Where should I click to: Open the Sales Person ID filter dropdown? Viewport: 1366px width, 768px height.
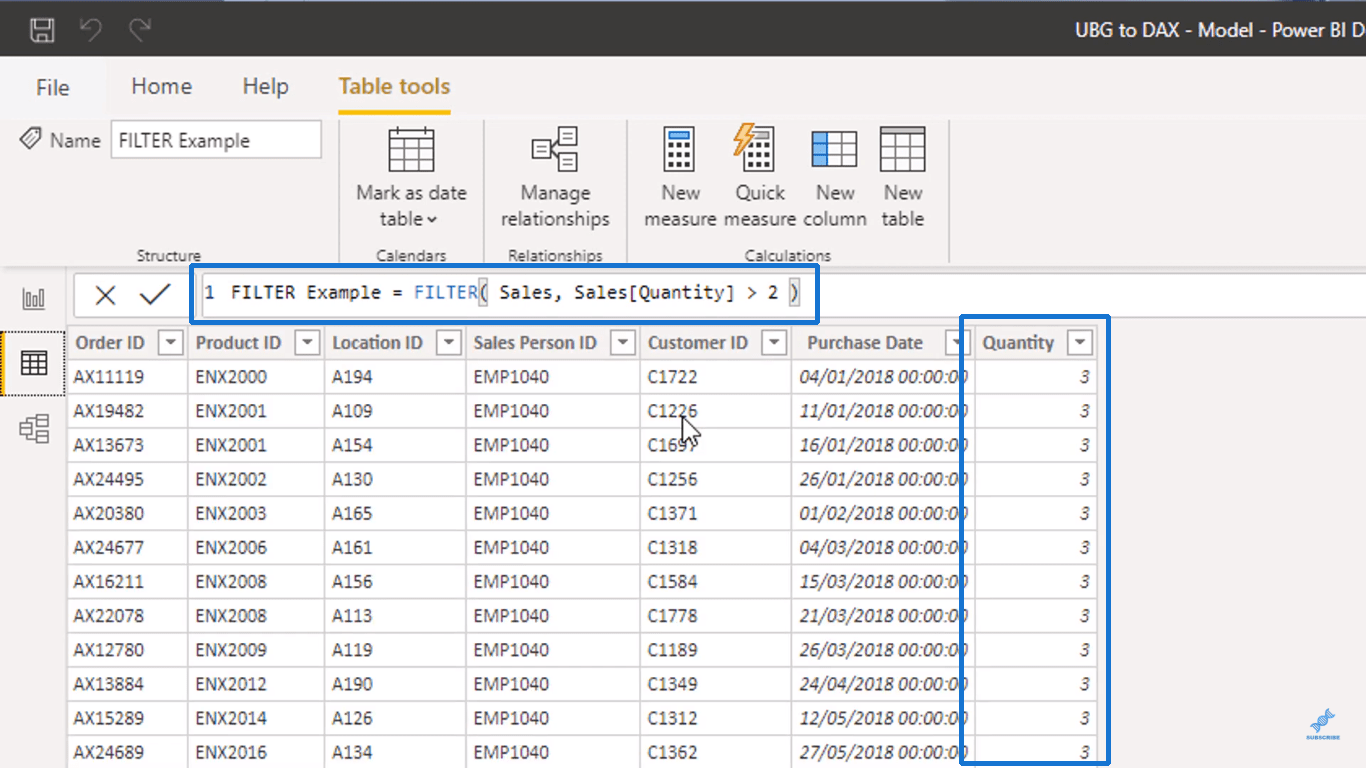(x=623, y=343)
